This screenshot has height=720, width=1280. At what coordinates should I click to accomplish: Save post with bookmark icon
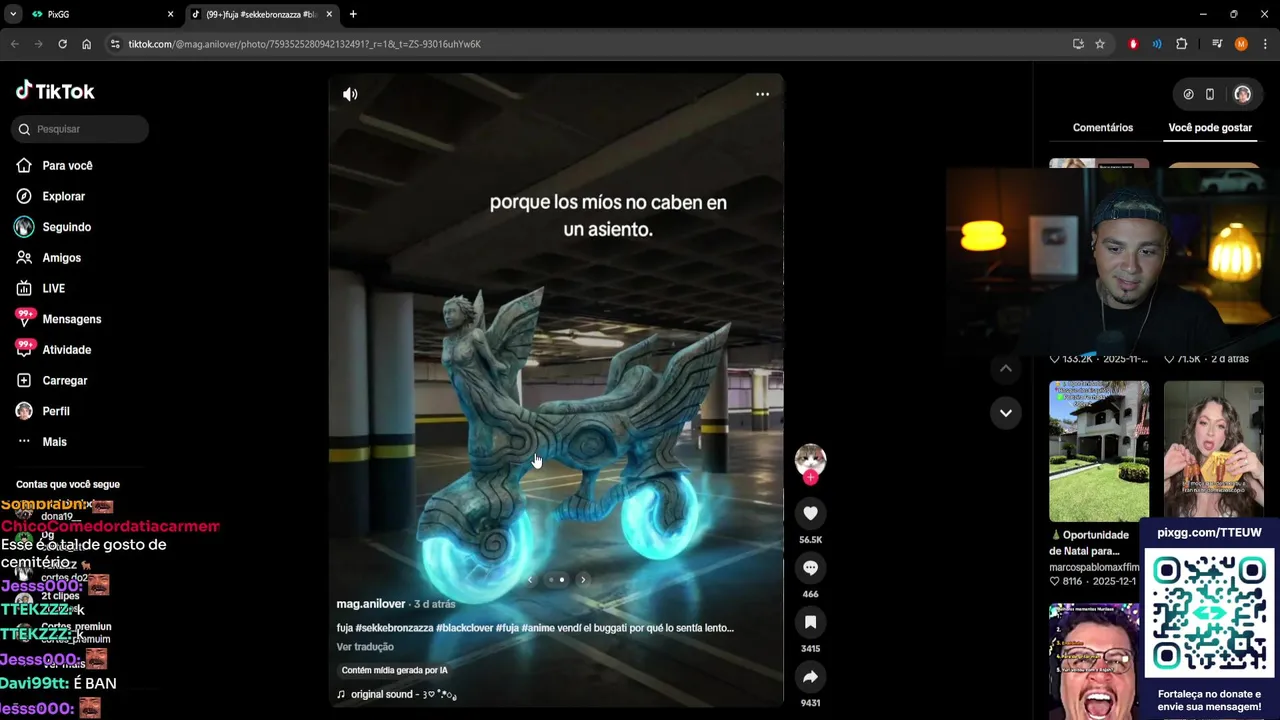point(810,622)
